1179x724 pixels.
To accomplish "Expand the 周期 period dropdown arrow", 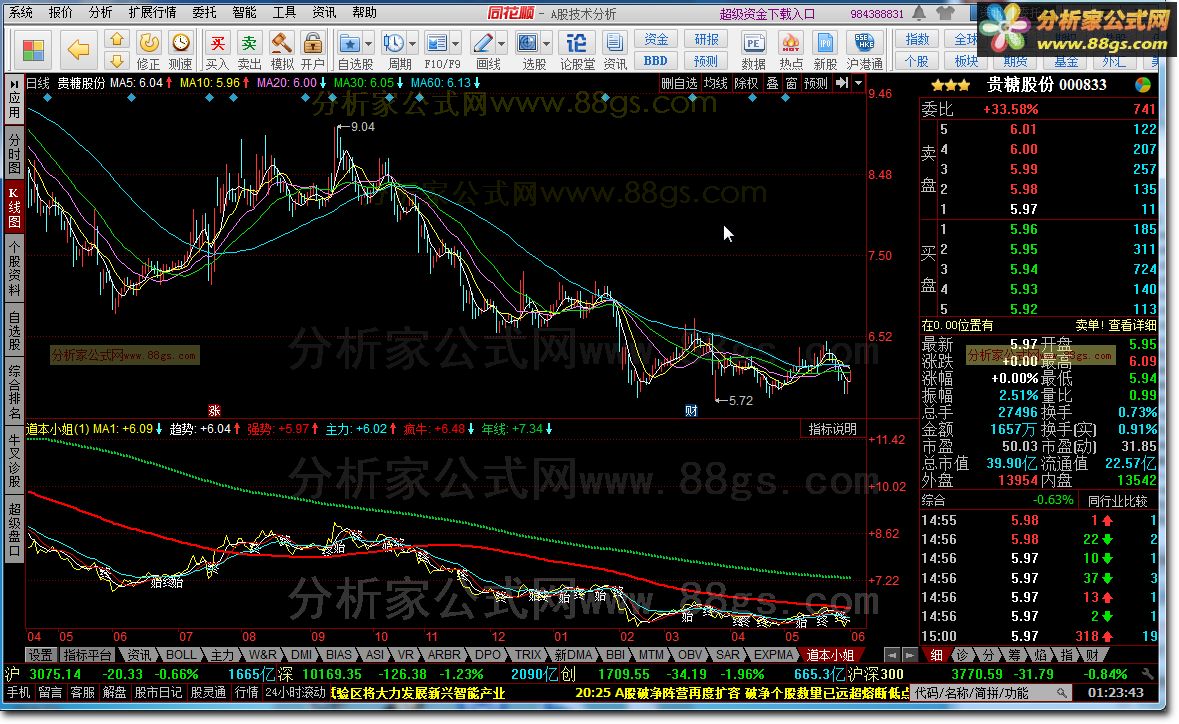I will [411, 44].
